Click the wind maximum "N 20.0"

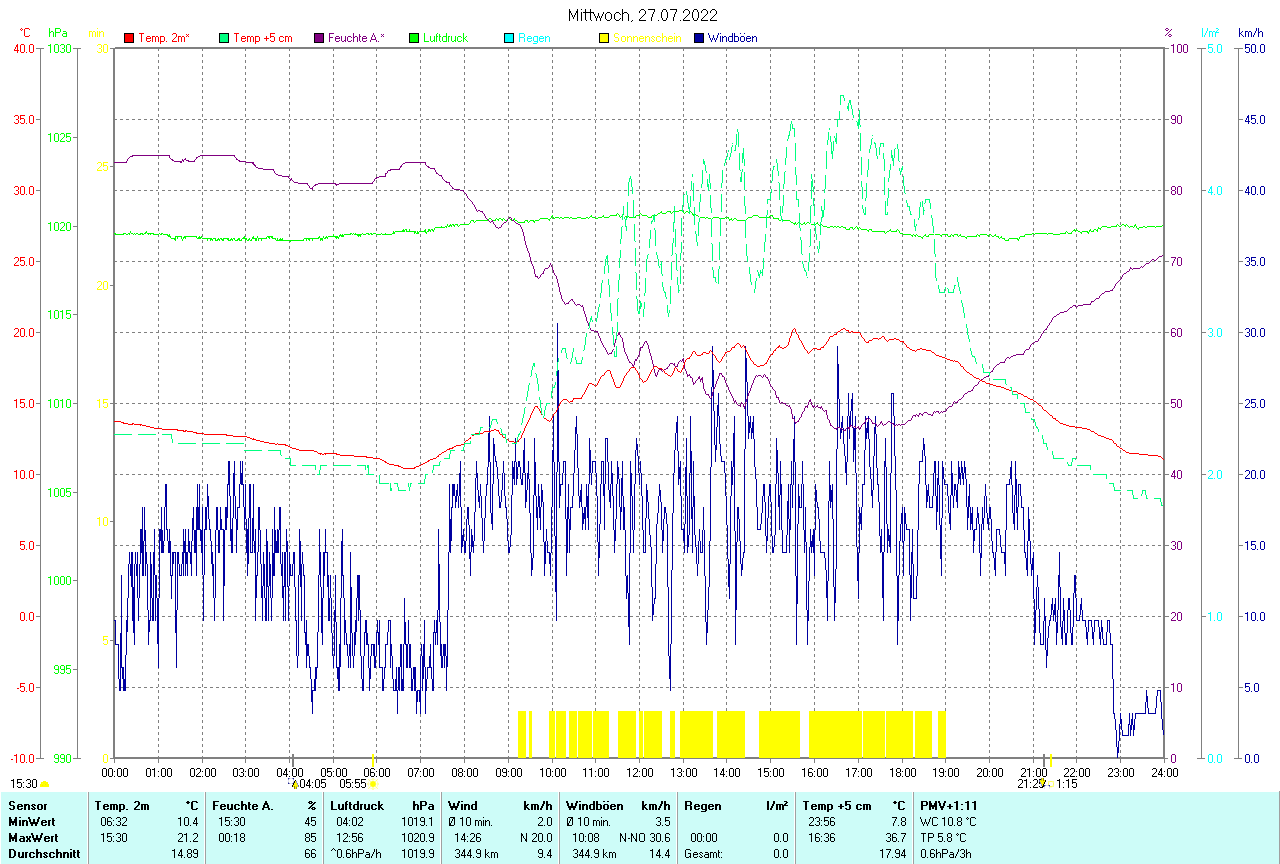[534, 837]
